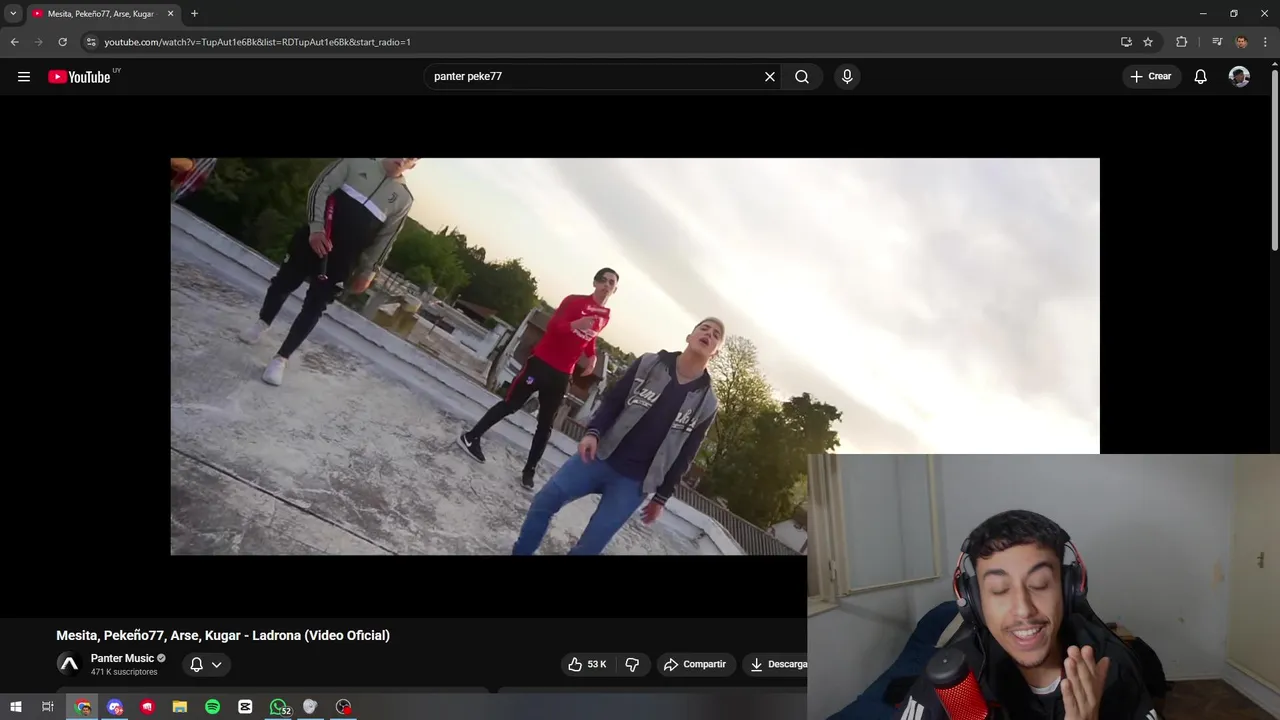This screenshot has height=720, width=1280.
Task: Click the Crear button
Action: click(x=1151, y=77)
